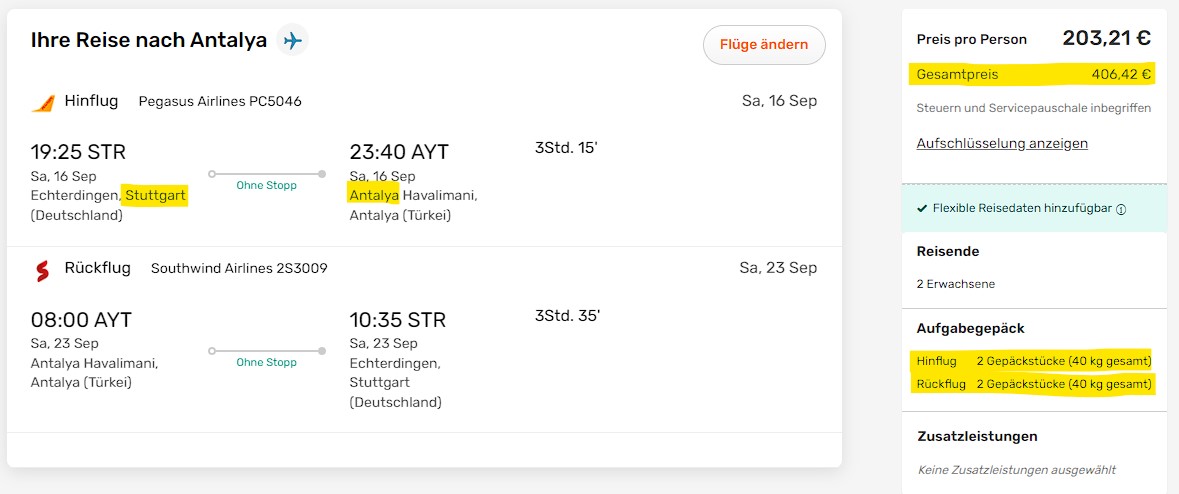Click the 19:25 STR departure time
This screenshot has height=494, width=1179.
pyautogui.click(x=78, y=153)
